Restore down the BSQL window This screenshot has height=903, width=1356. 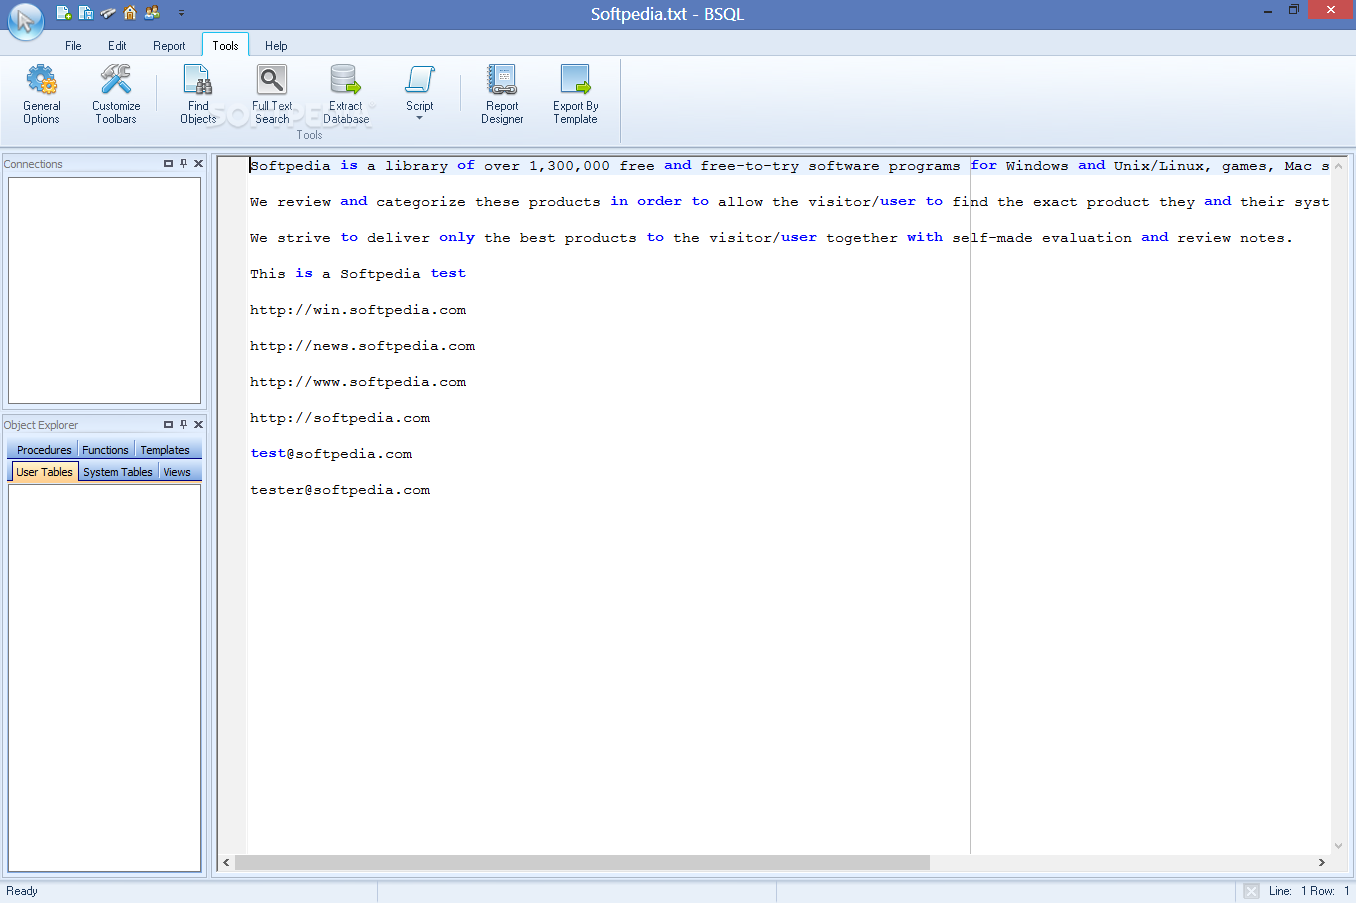coord(1294,10)
